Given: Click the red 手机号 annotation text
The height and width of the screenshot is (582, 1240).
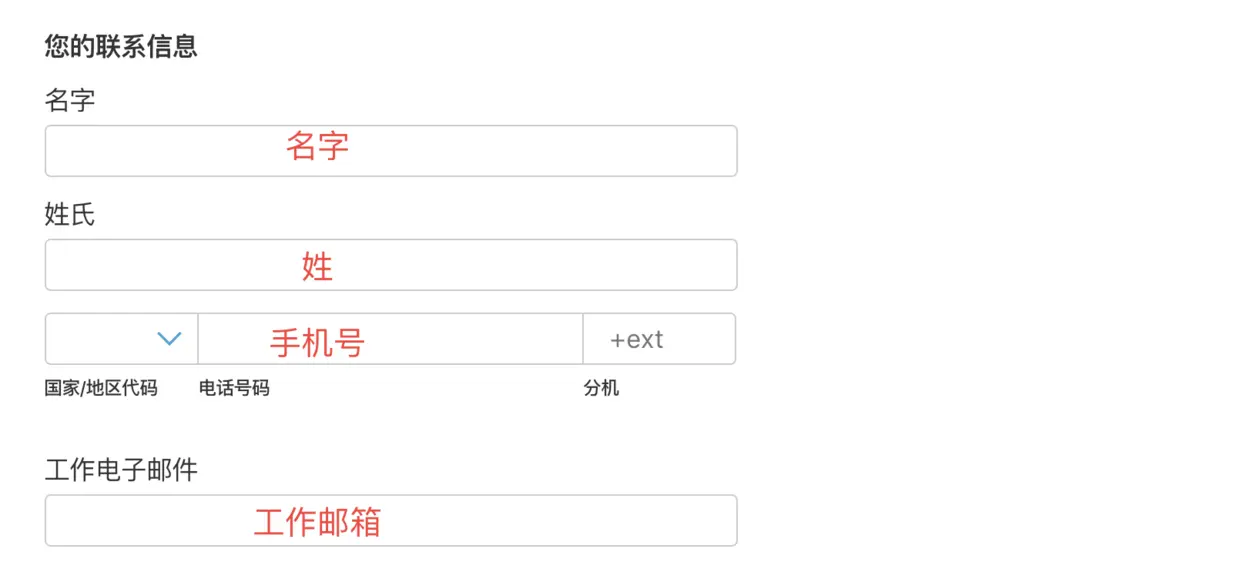Looking at the screenshot, I should pyautogui.click(x=317, y=343).
